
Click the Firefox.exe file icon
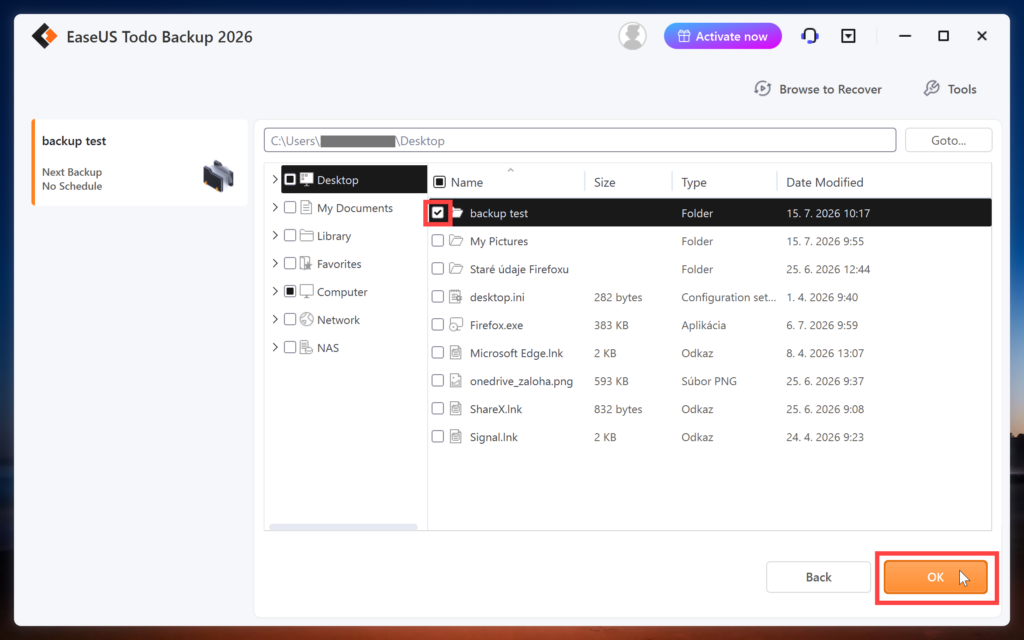click(x=456, y=325)
